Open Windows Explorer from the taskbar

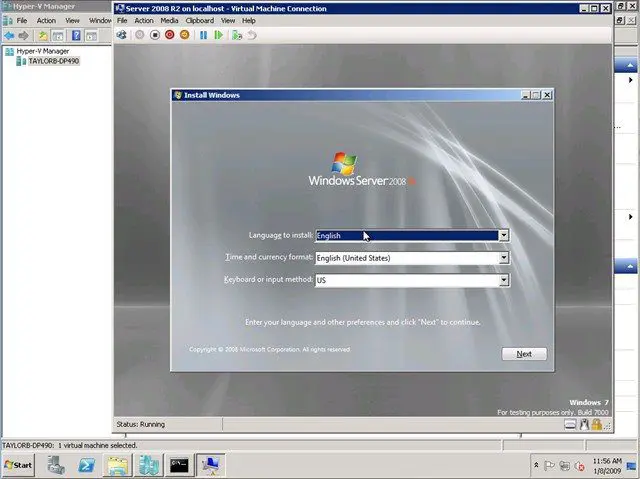click(x=117, y=465)
